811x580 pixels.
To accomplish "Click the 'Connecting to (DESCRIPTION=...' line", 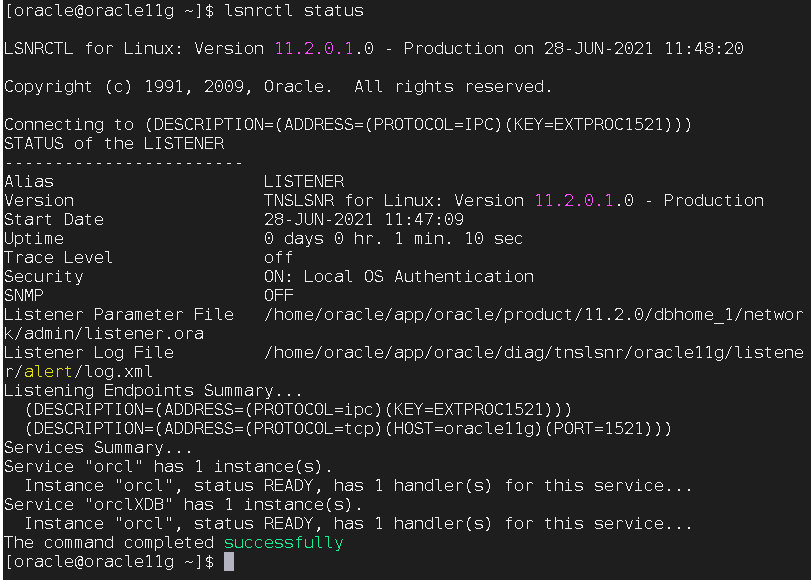I will click(x=348, y=125).
